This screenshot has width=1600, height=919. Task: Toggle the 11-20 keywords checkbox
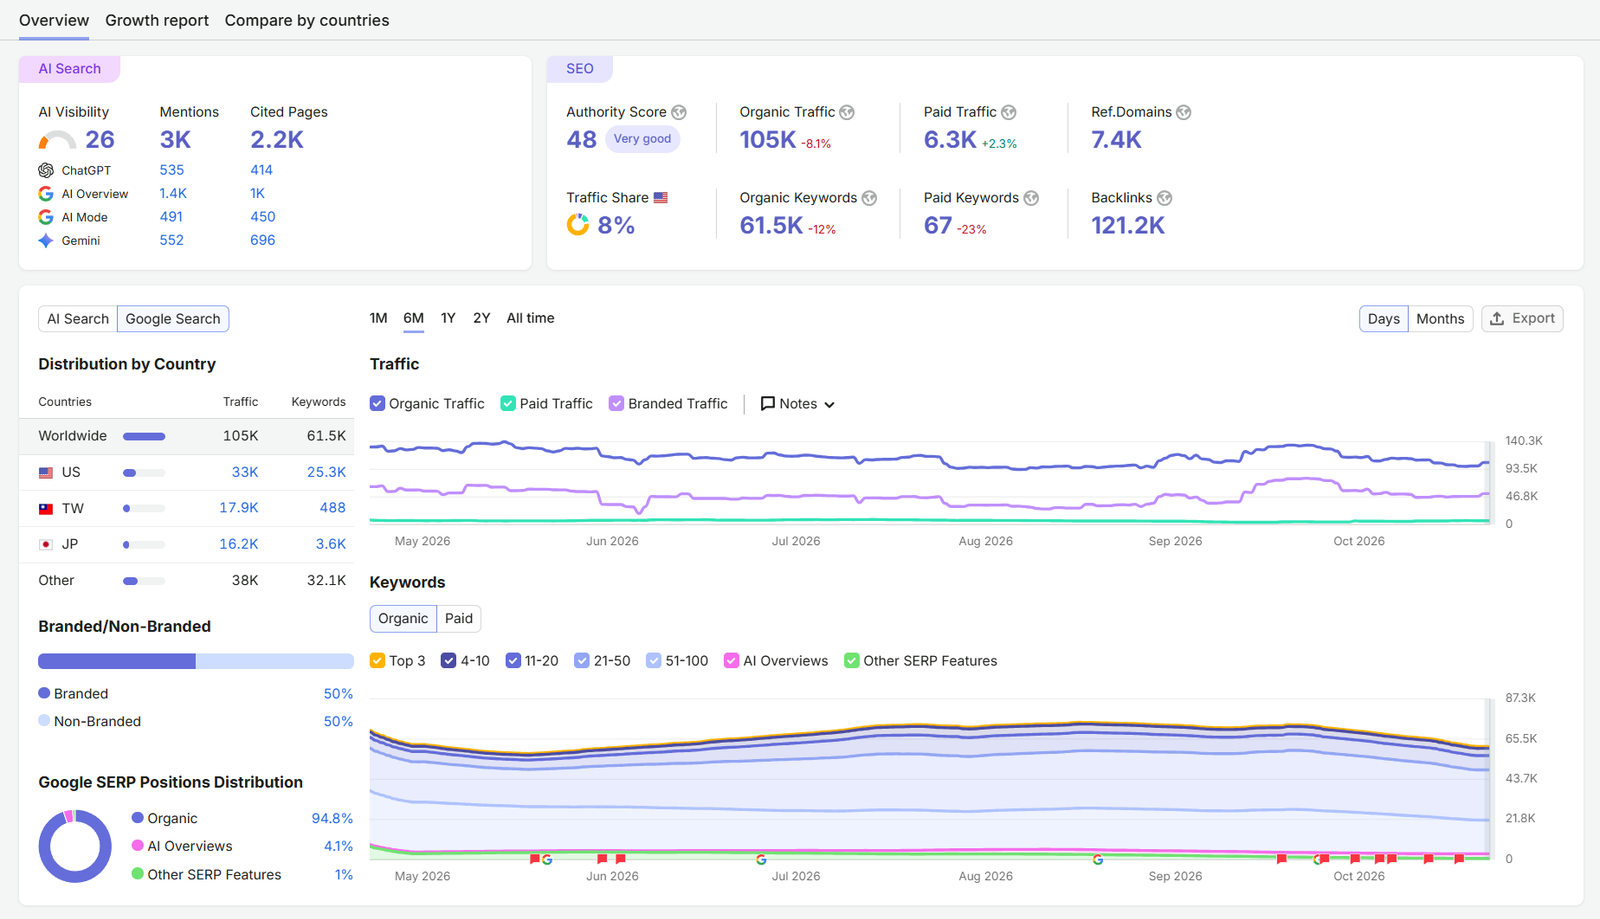pos(513,660)
